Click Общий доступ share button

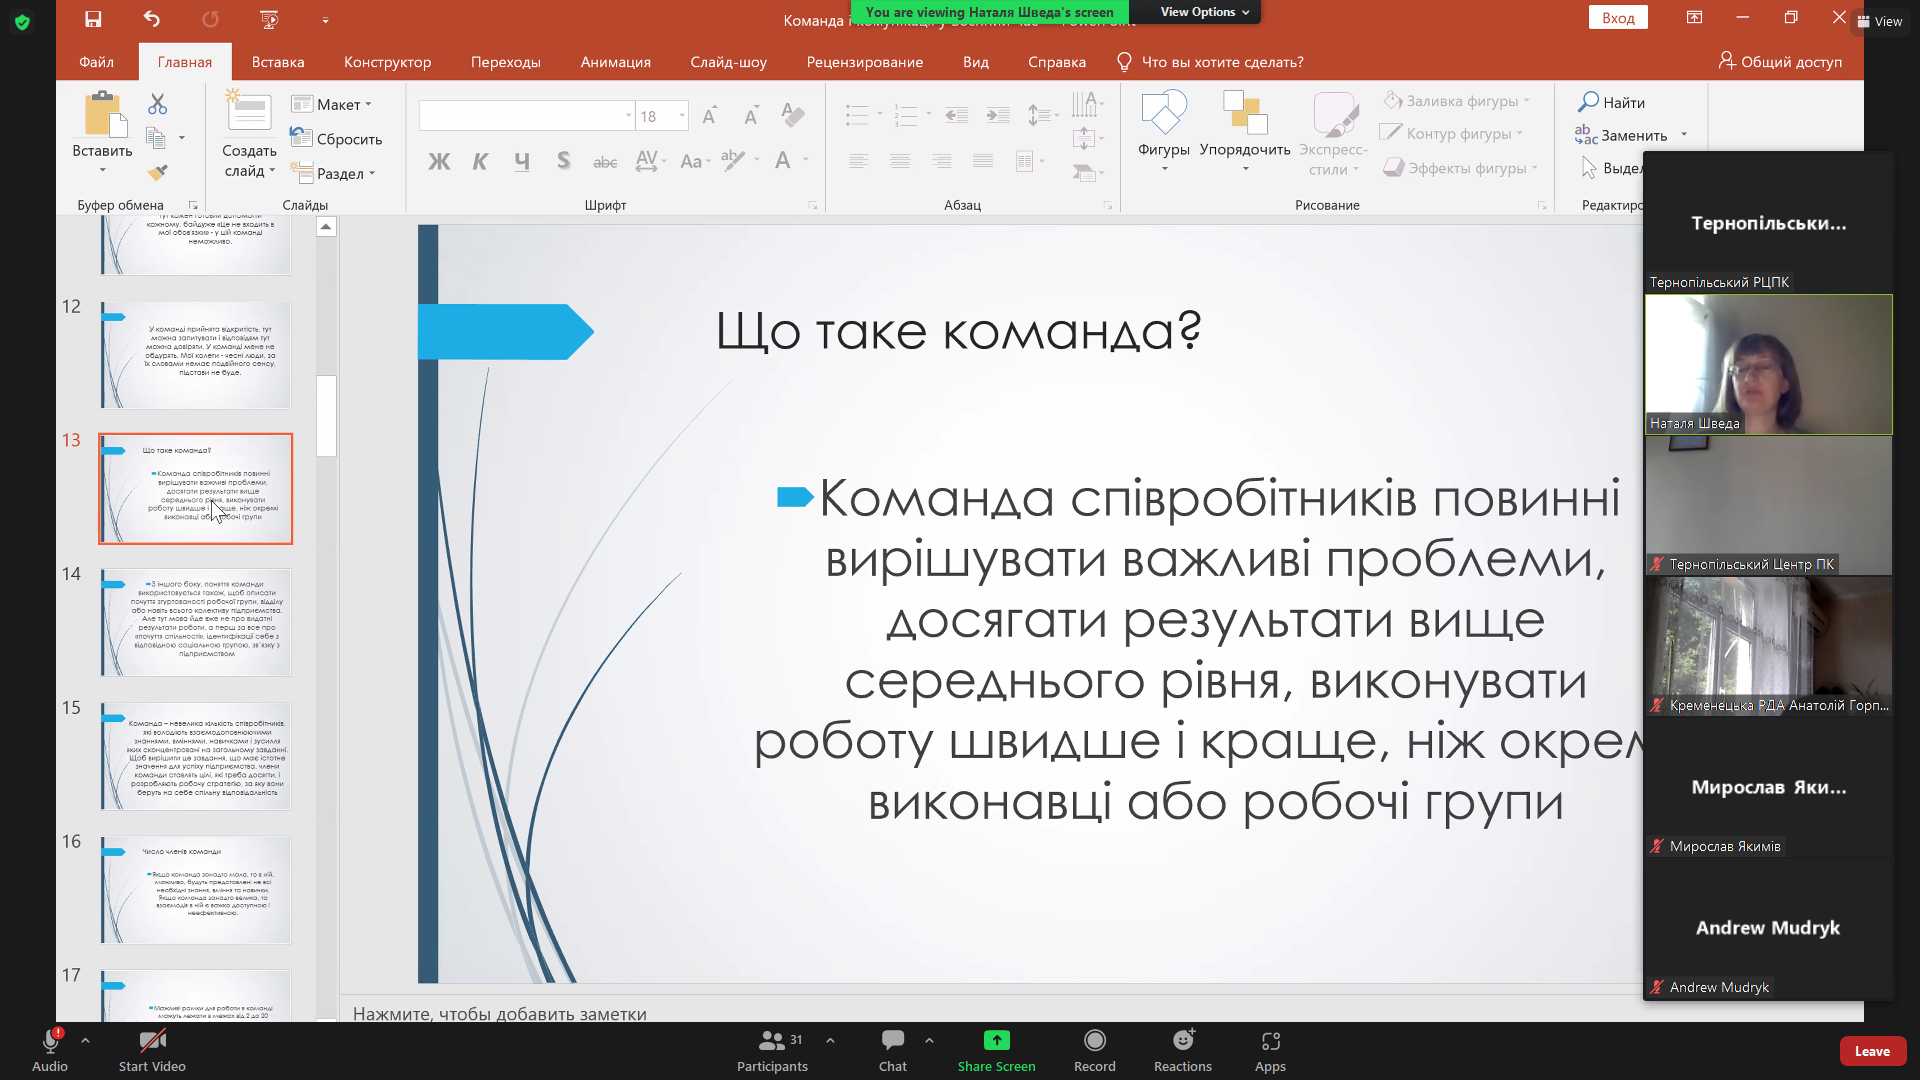pos(1780,62)
